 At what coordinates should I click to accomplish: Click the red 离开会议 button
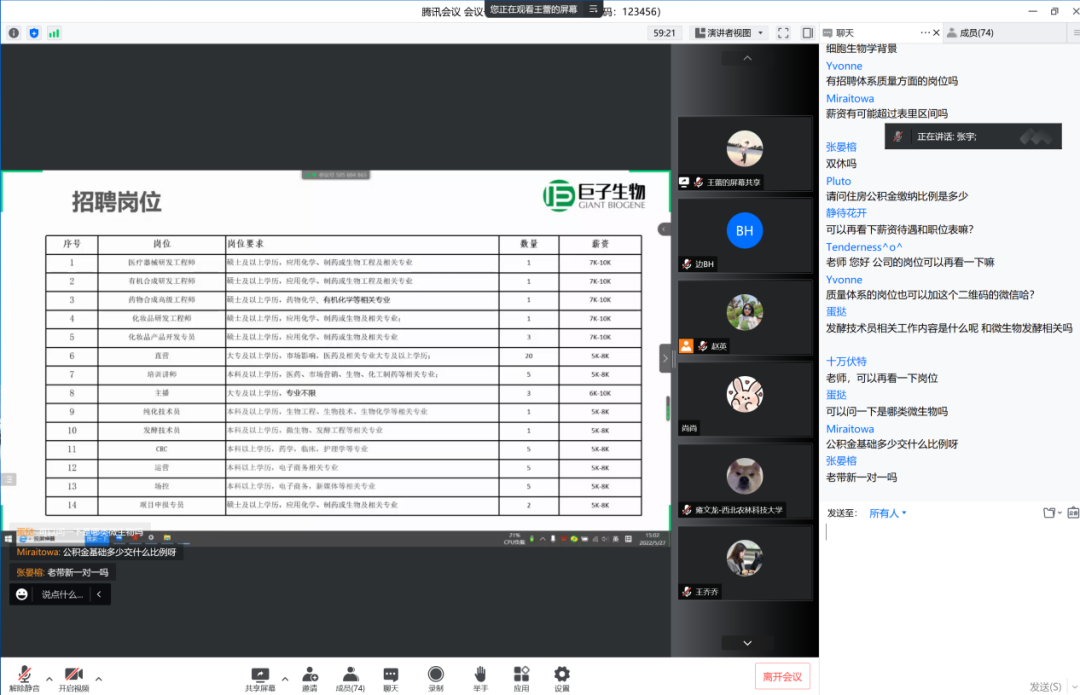tap(782, 677)
